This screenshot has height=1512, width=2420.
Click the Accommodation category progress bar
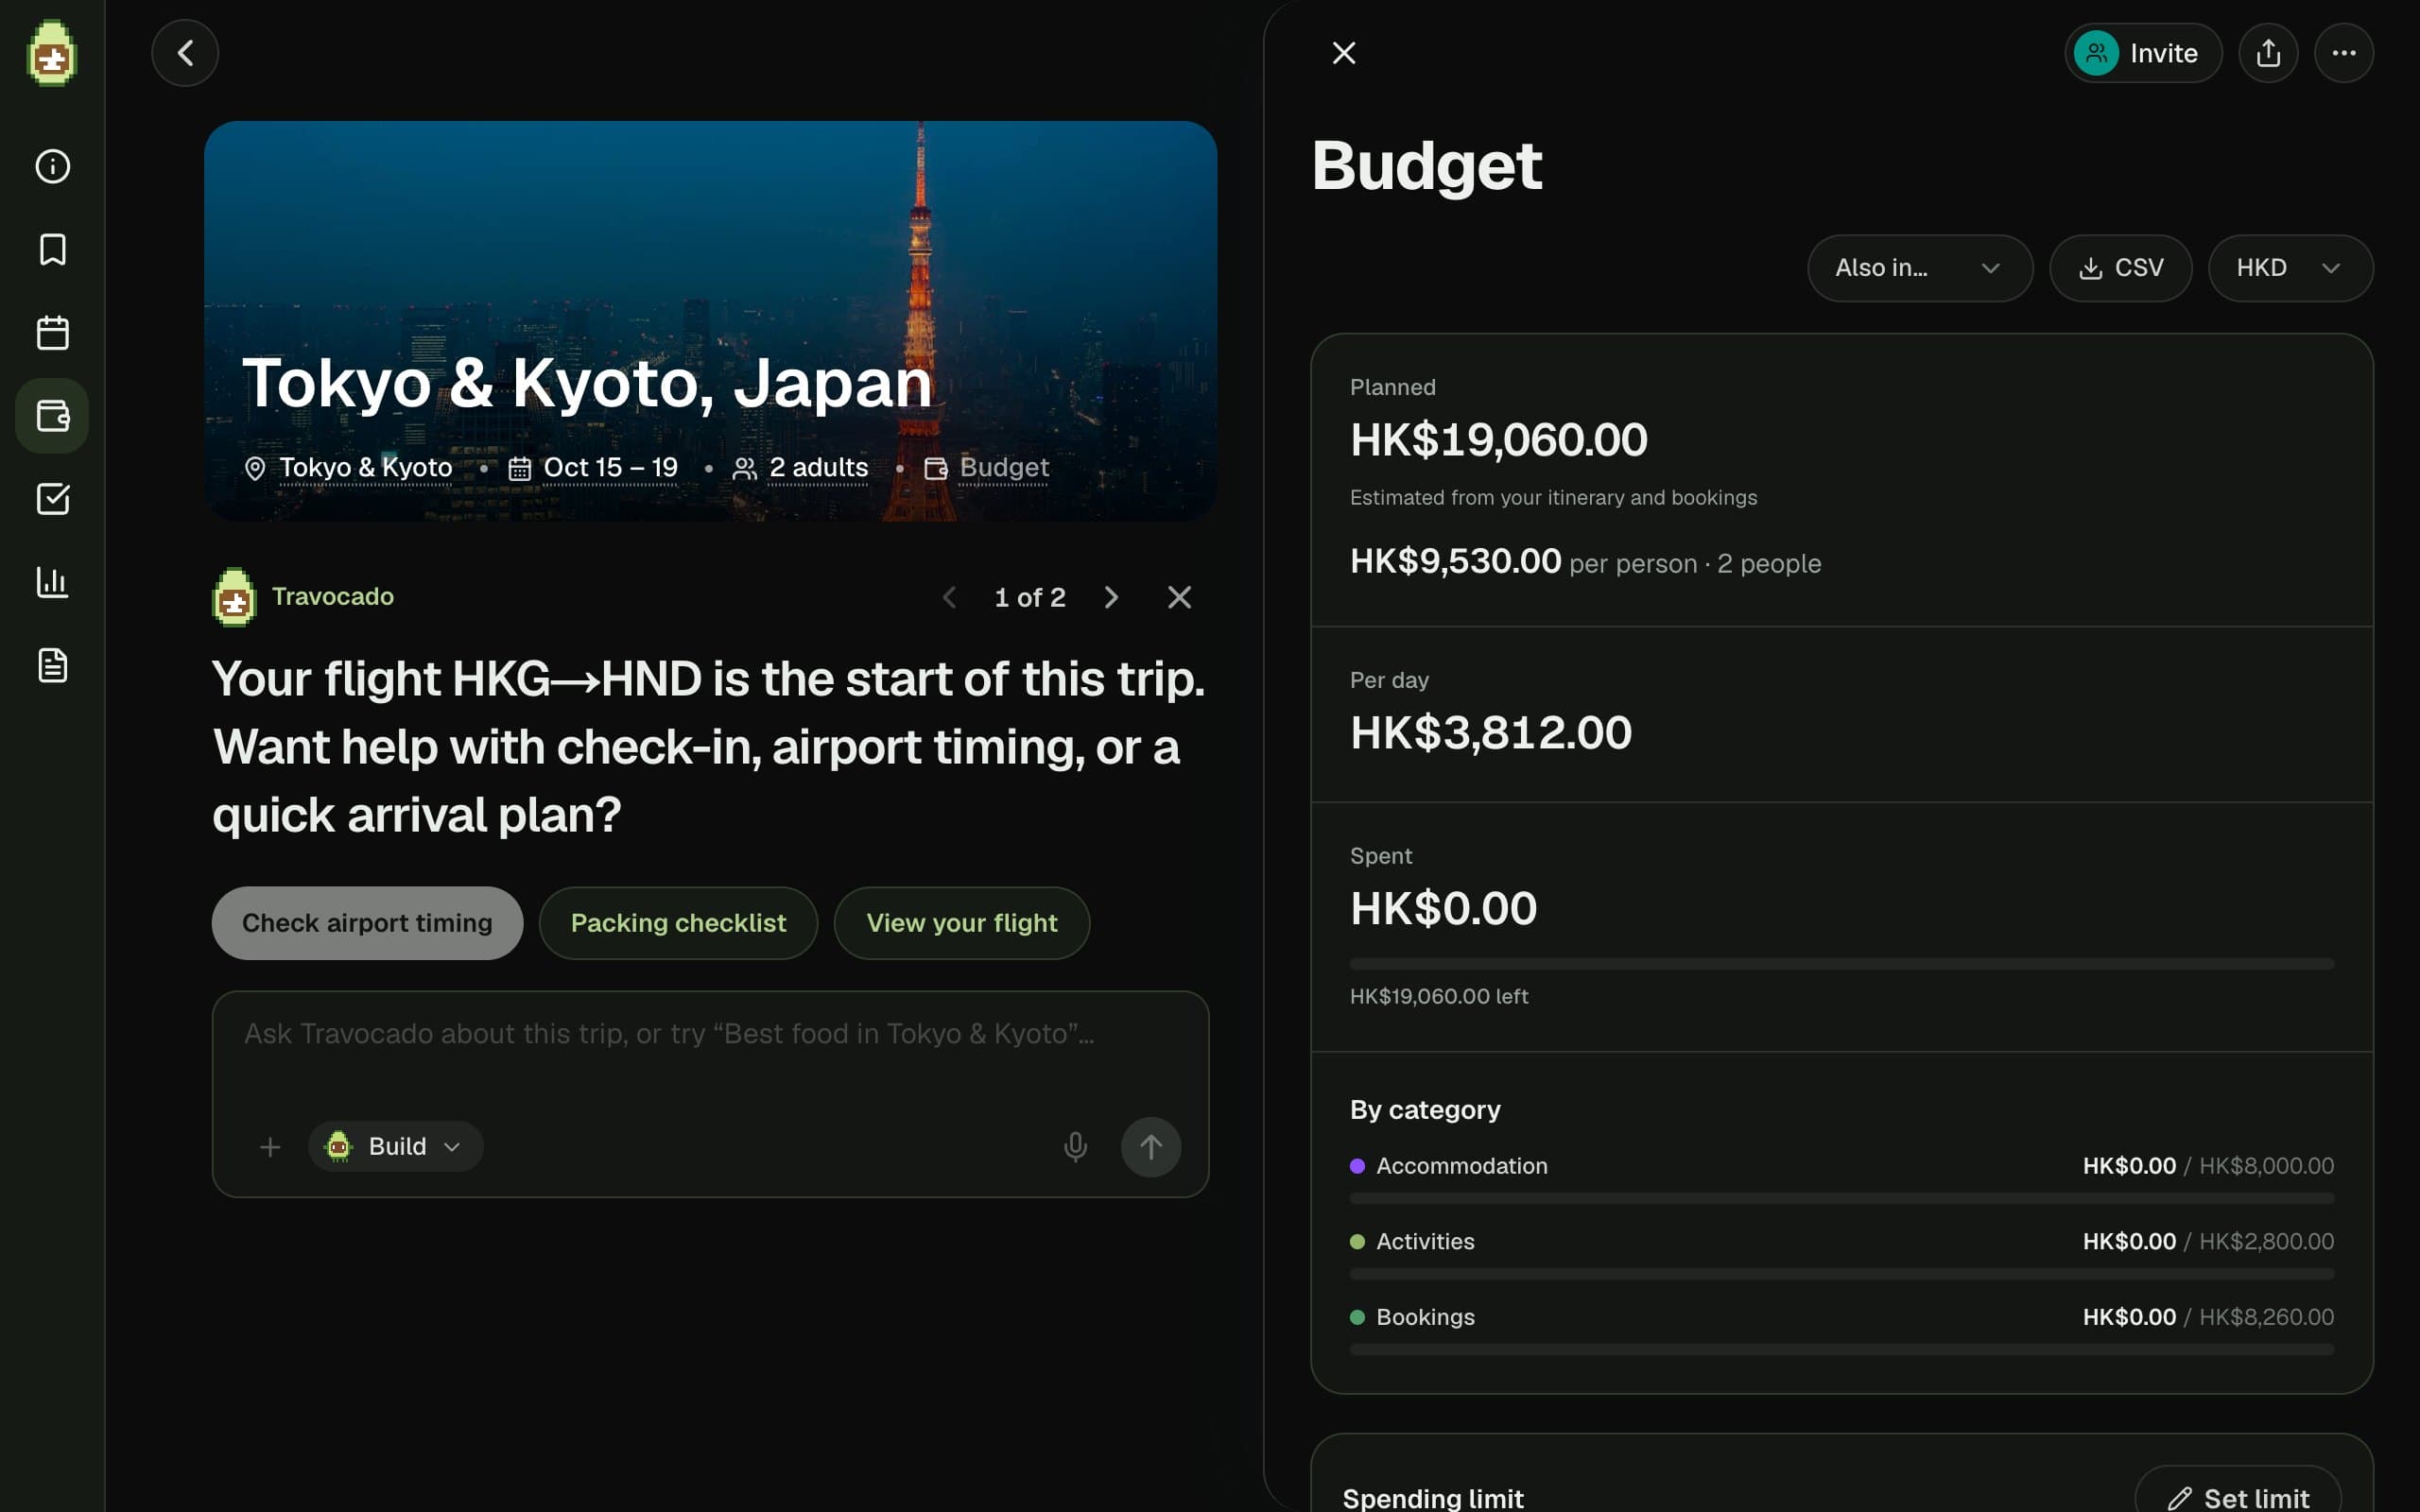point(1841,1198)
